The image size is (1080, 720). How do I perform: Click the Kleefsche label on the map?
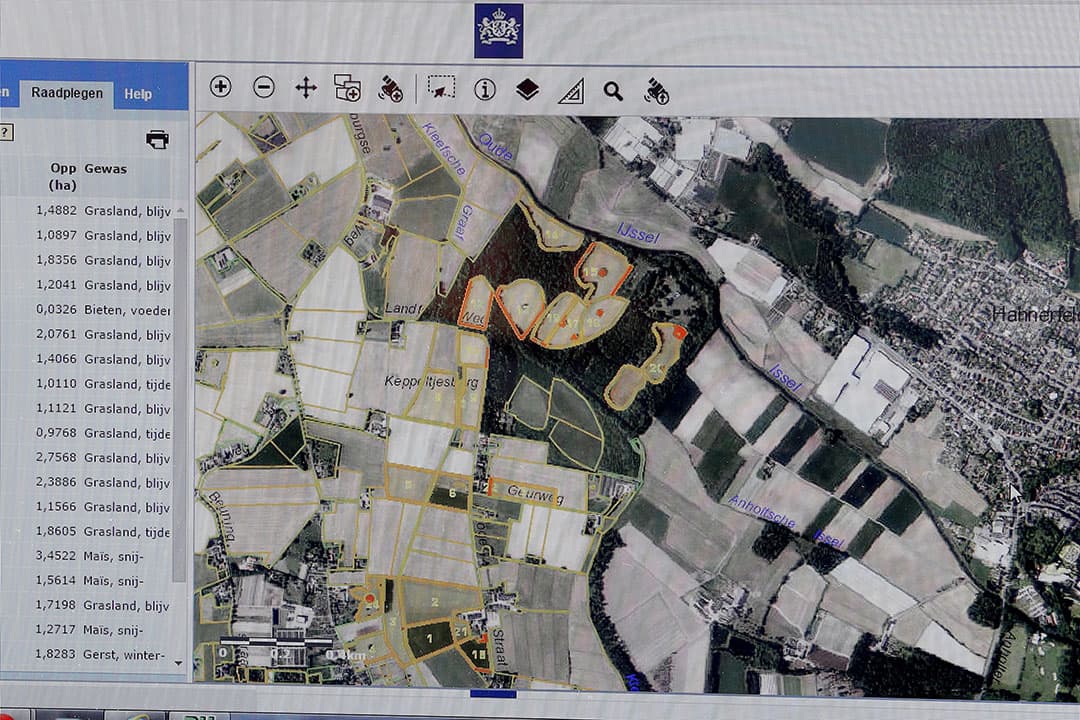pyautogui.click(x=444, y=148)
